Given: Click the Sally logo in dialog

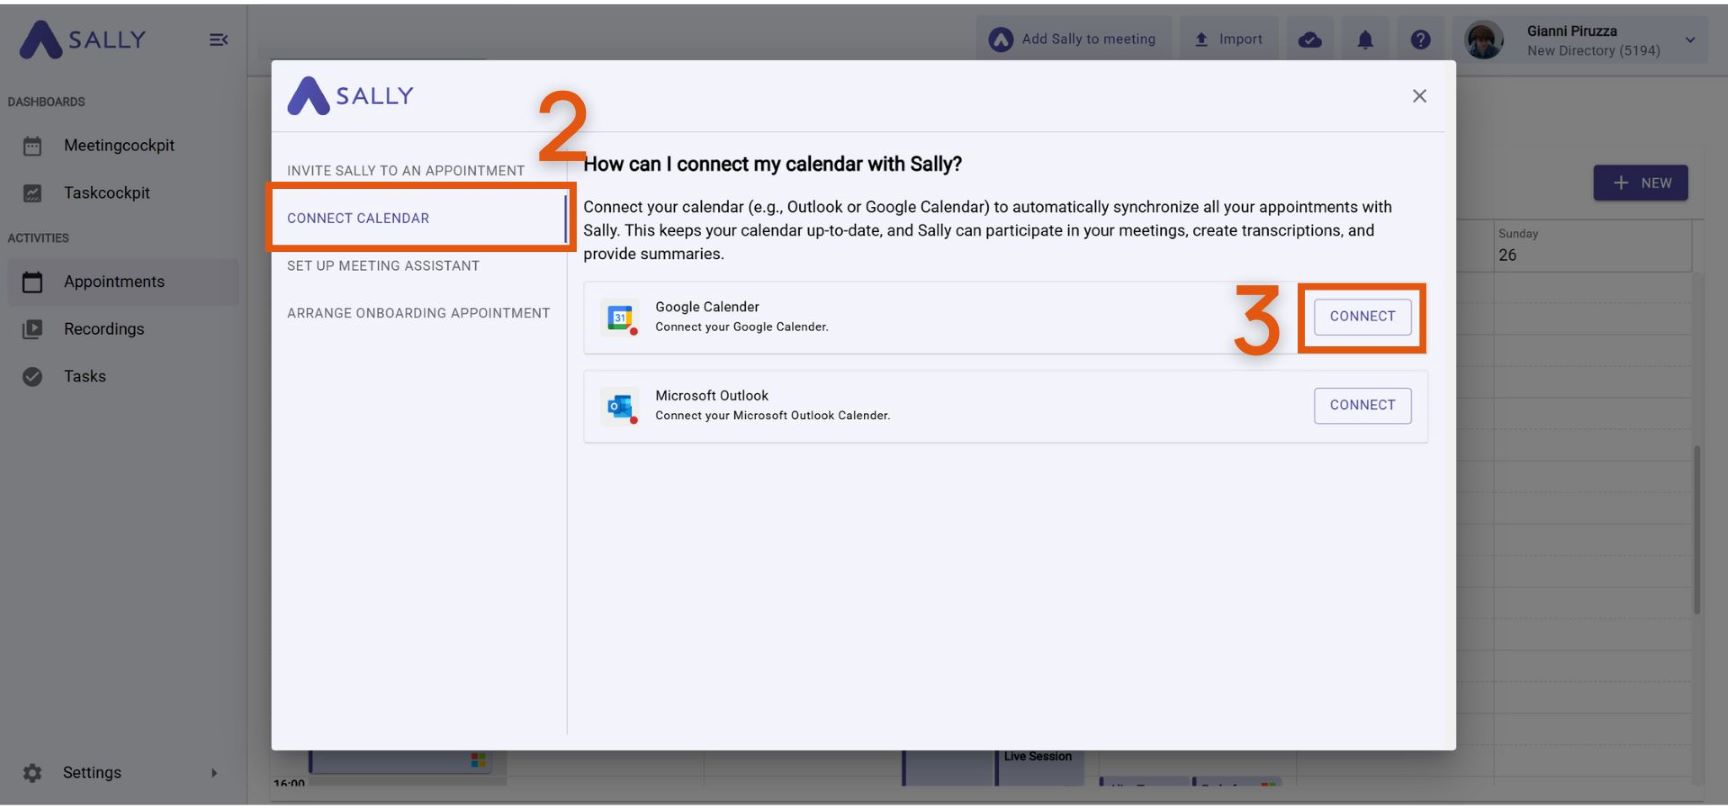Looking at the screenshot, I should click(x=351, y=96).
